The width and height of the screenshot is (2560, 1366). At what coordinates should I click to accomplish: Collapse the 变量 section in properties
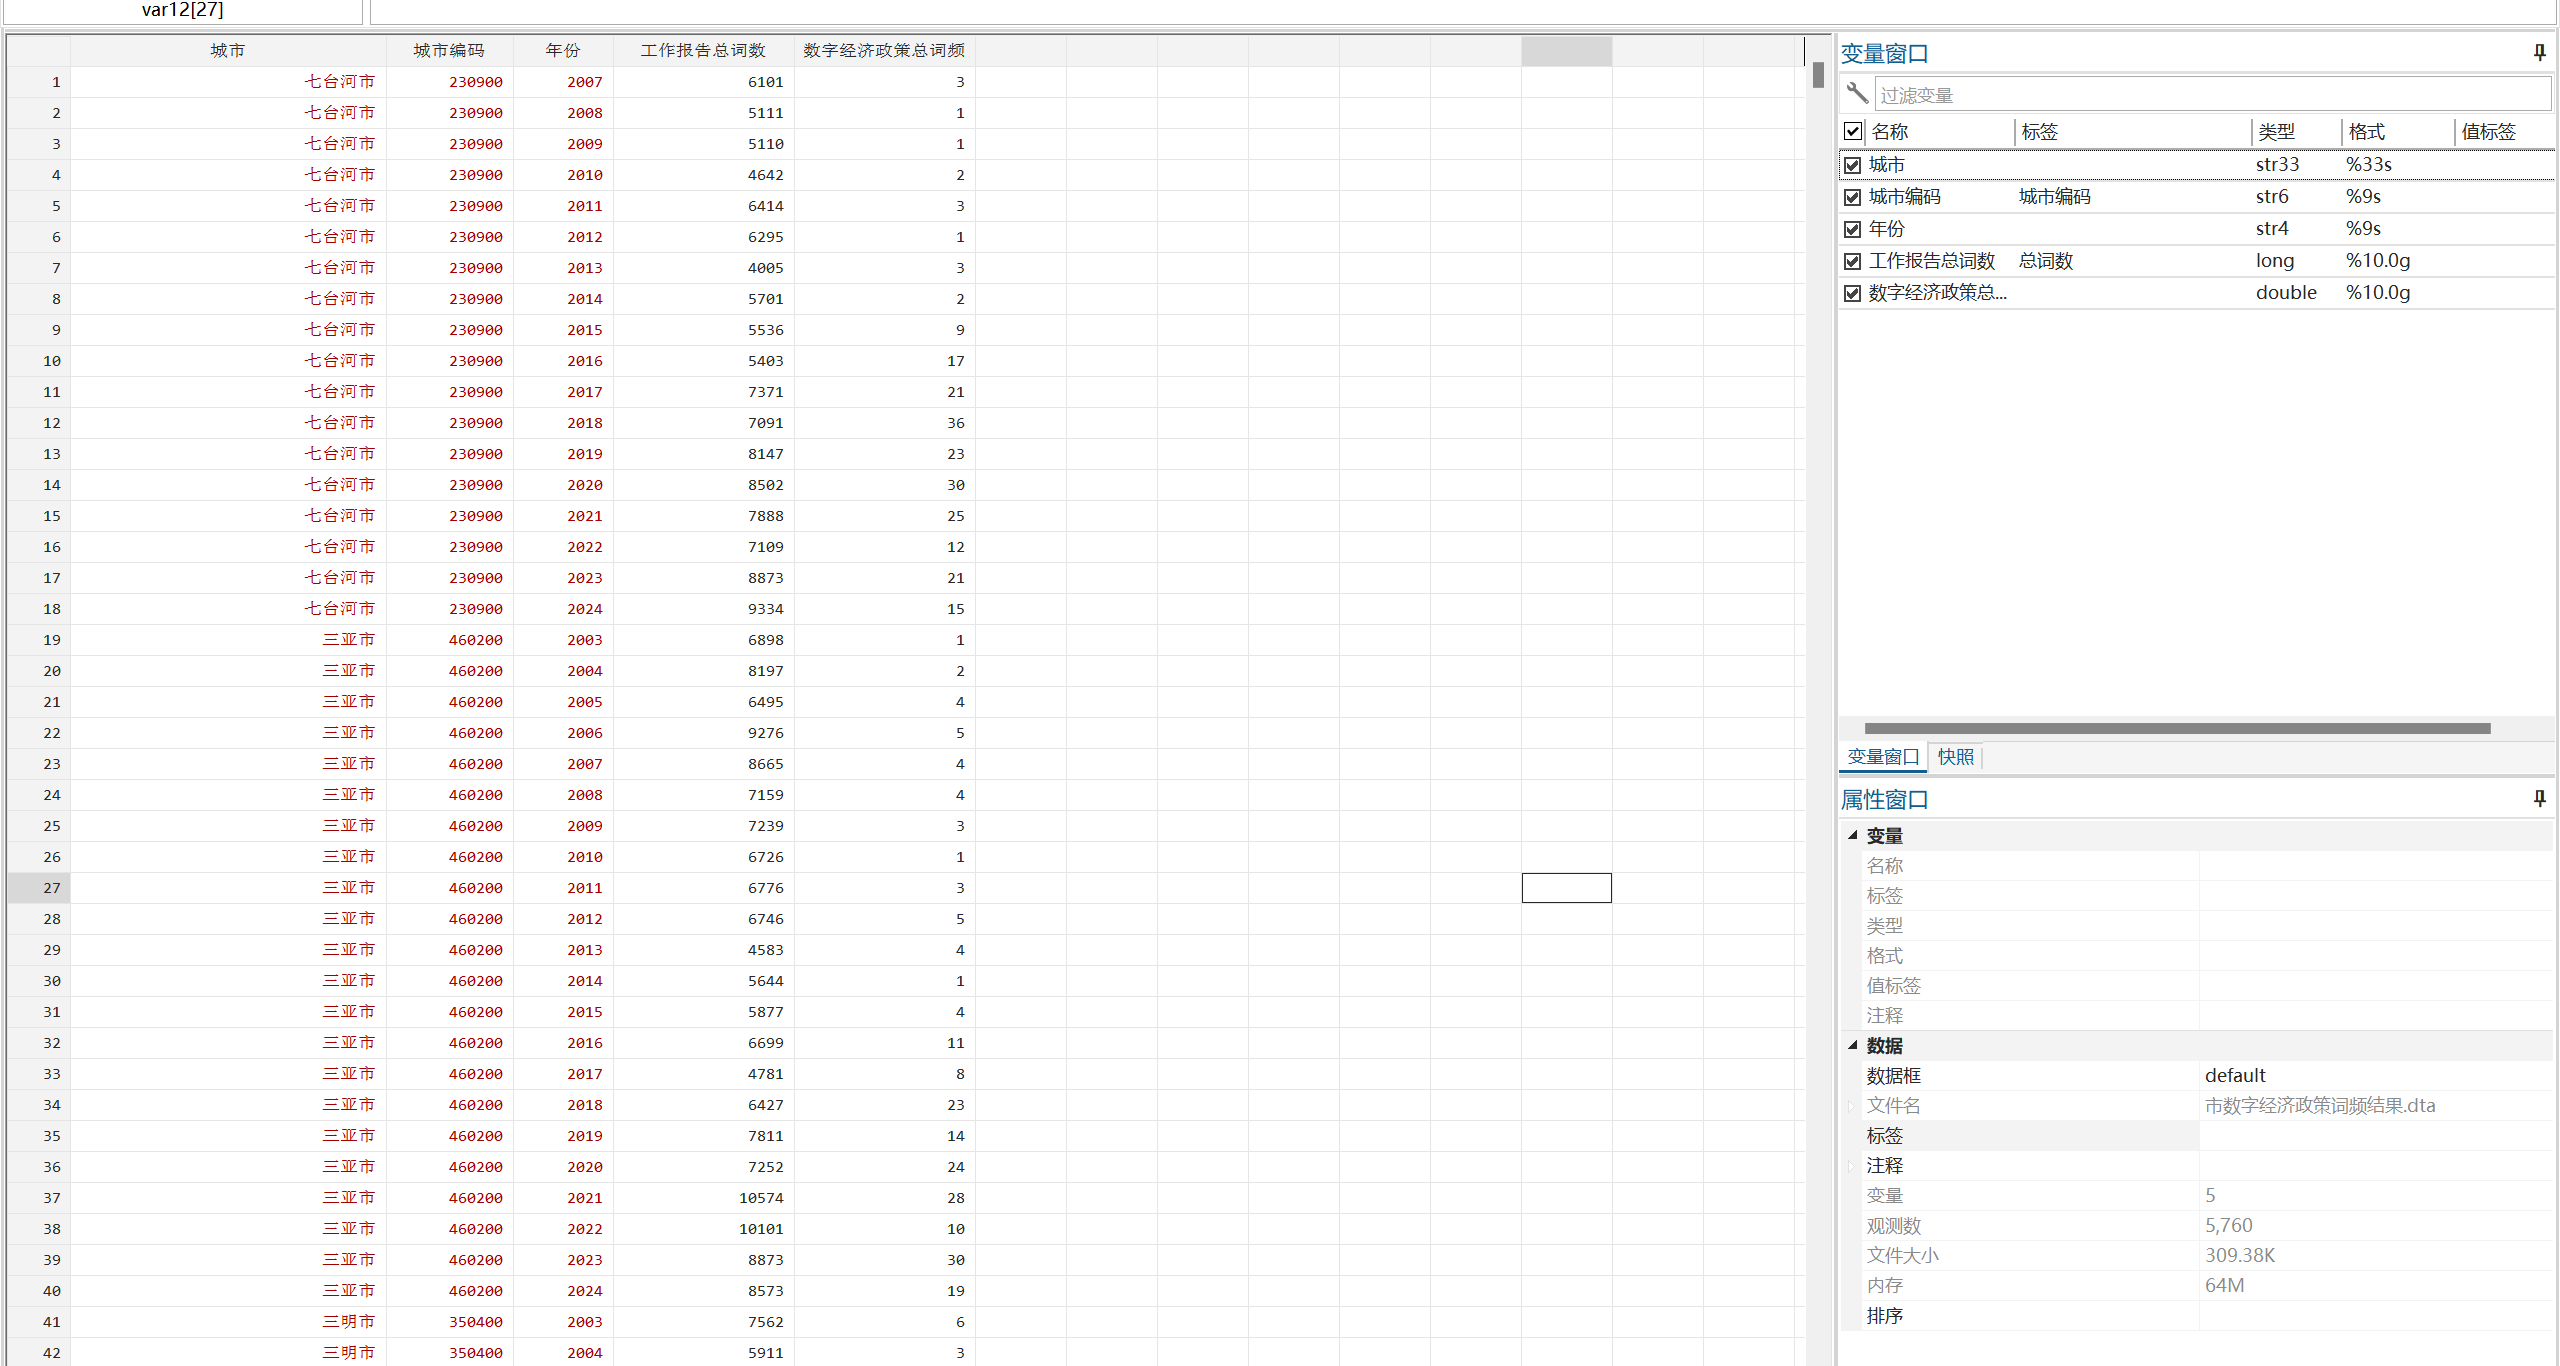(1853, 835)
